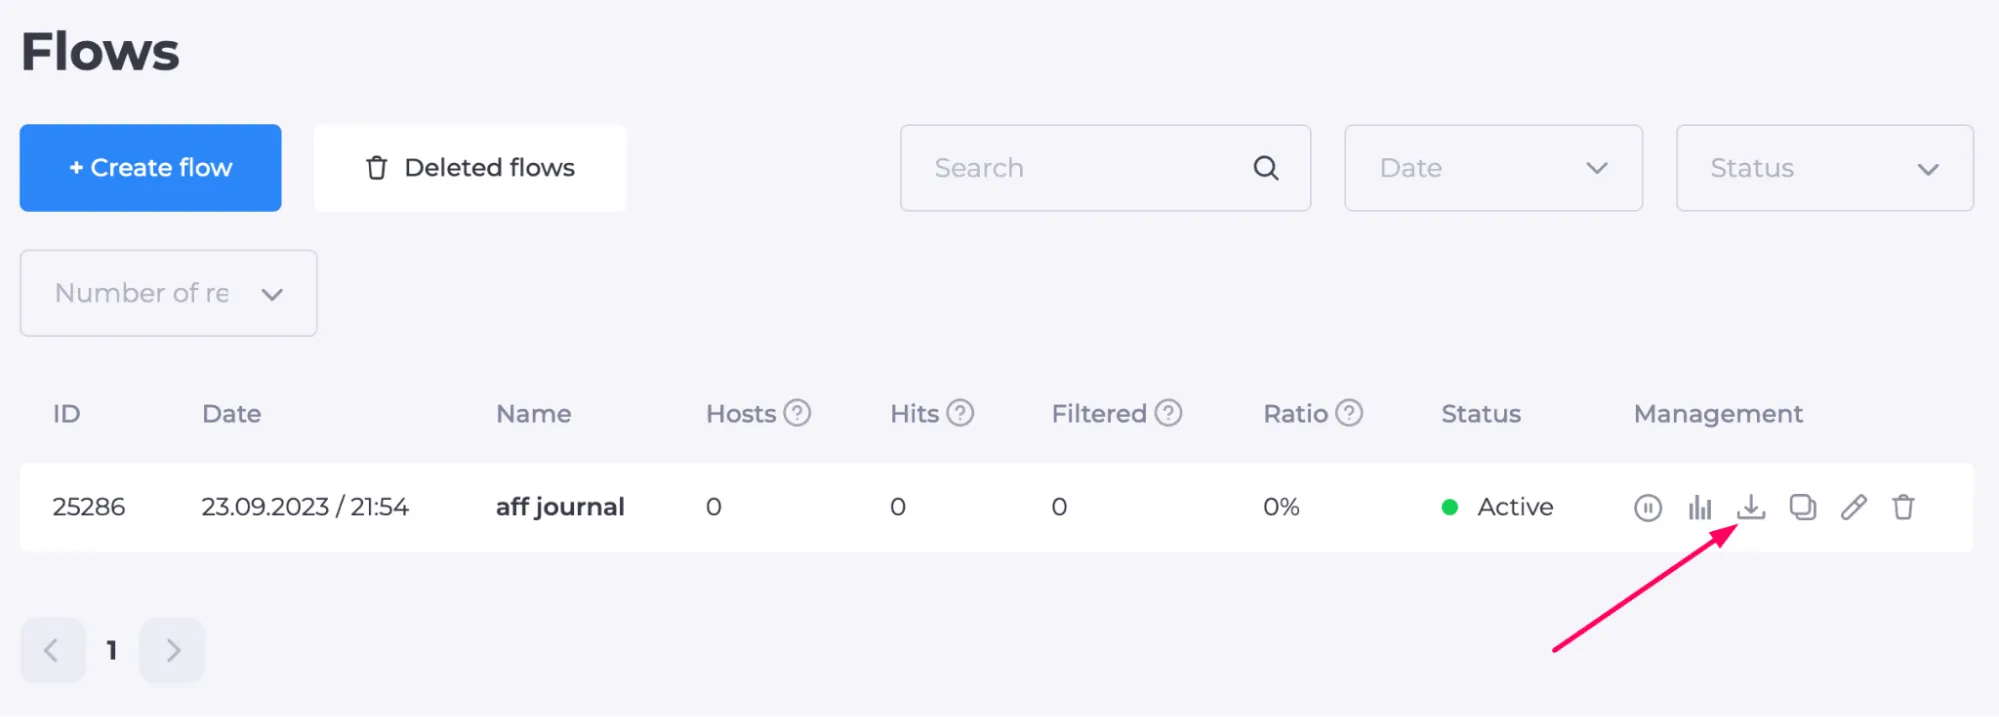Click the Ratio help question icon
The width and height of the screenshot is (1999, 717).
tap(1349, 413)
